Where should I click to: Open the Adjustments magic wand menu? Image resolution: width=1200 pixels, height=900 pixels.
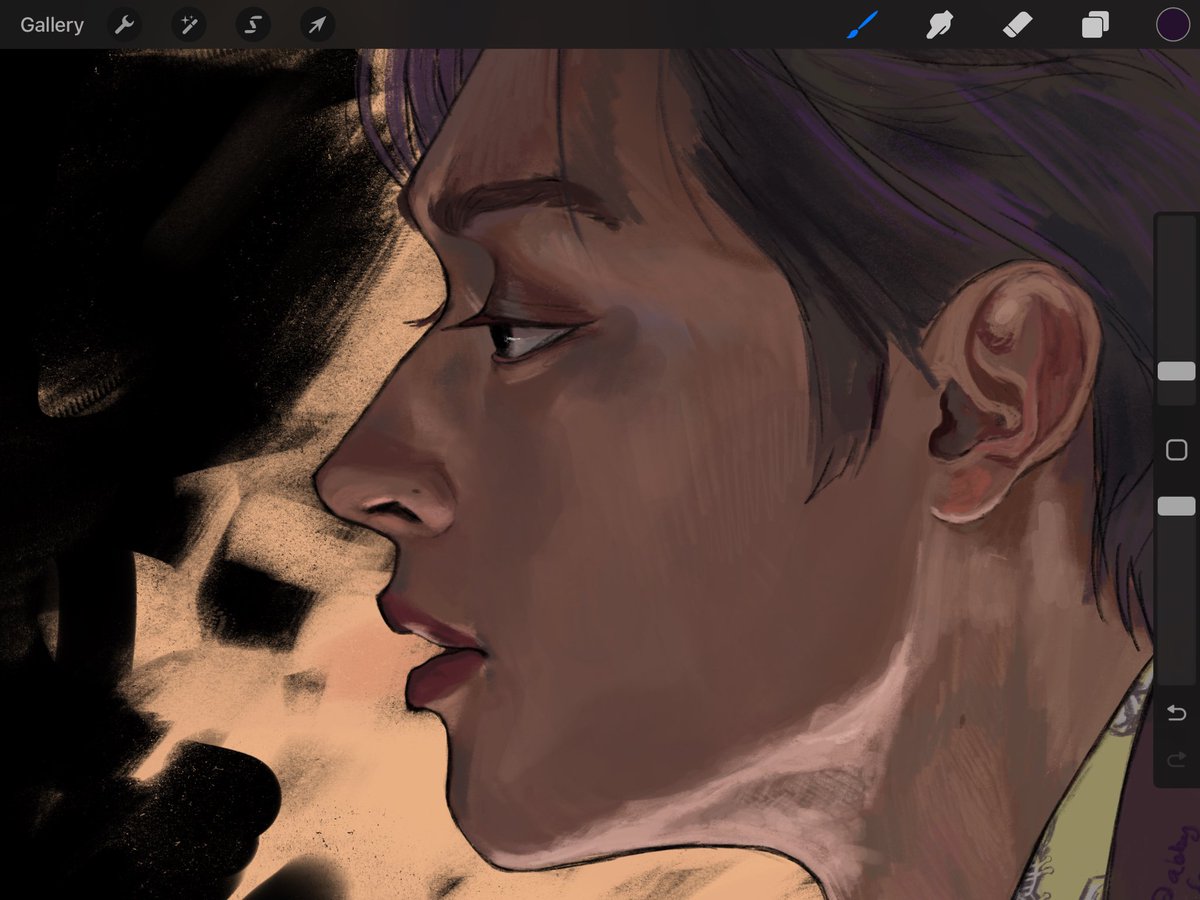[x=188, y=25]
